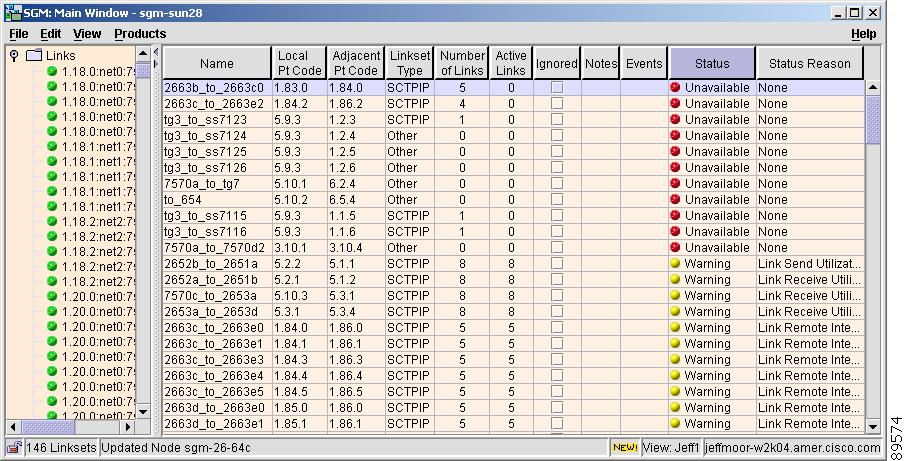Click the tree panel's scroll-down arrow
Viewport: 905px width, 461px height.
142,411
